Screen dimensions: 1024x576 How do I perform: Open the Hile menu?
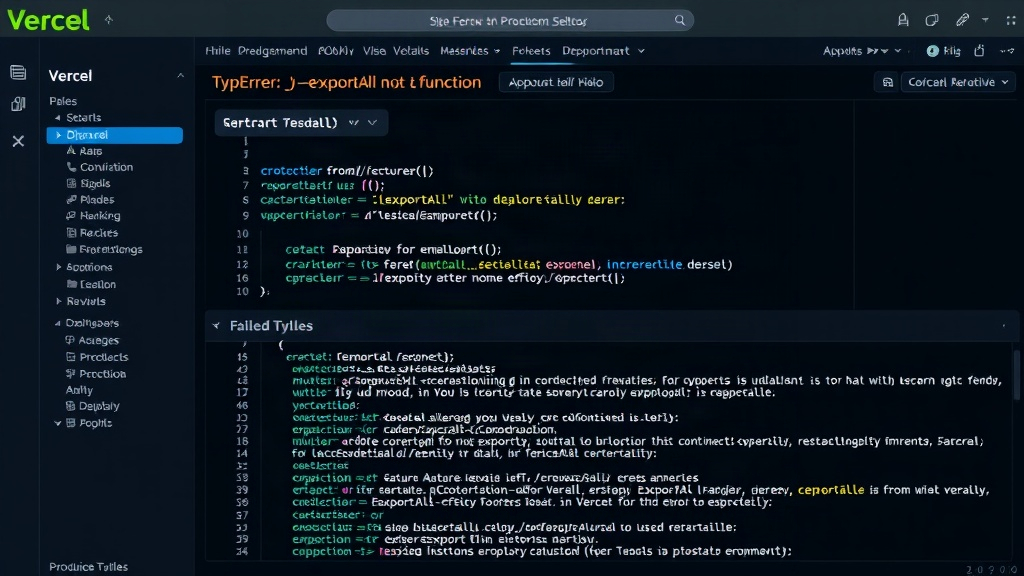point(217,51)
